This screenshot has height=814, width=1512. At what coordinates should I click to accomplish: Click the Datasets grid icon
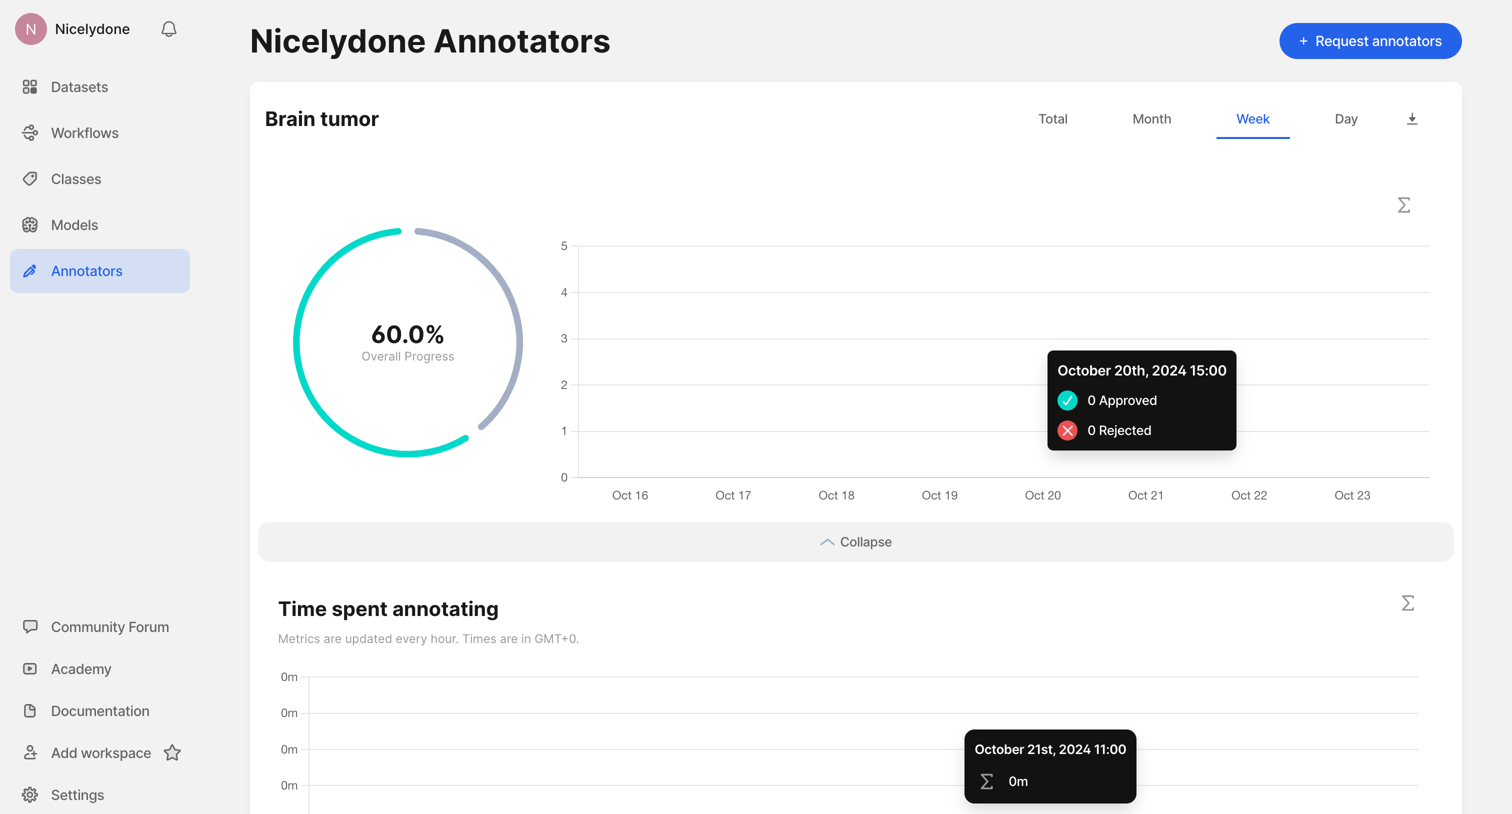[x=30, y=87]
